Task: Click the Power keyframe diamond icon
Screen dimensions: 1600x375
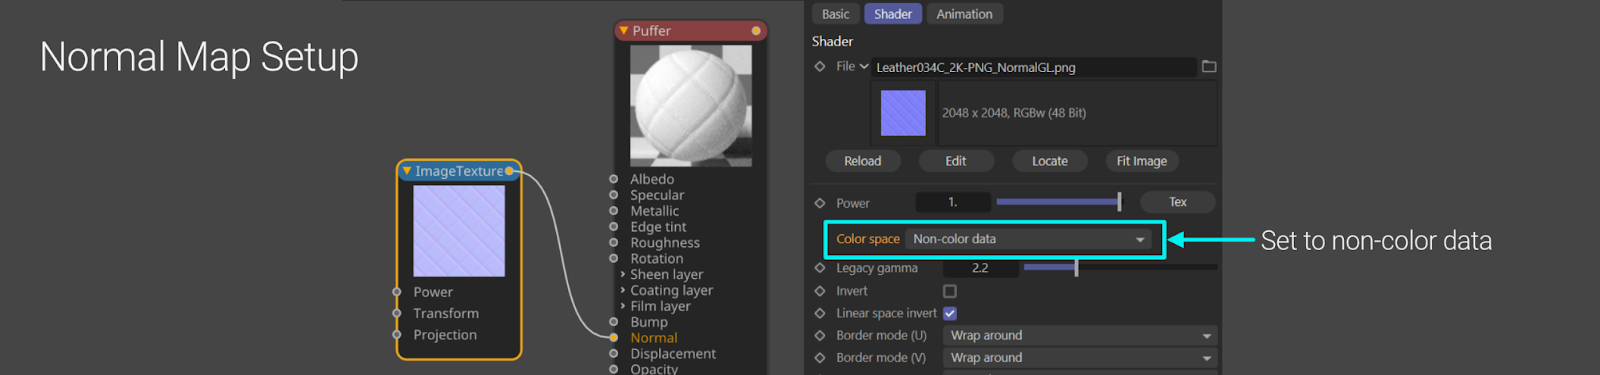Action: click(x=820, y=203)
